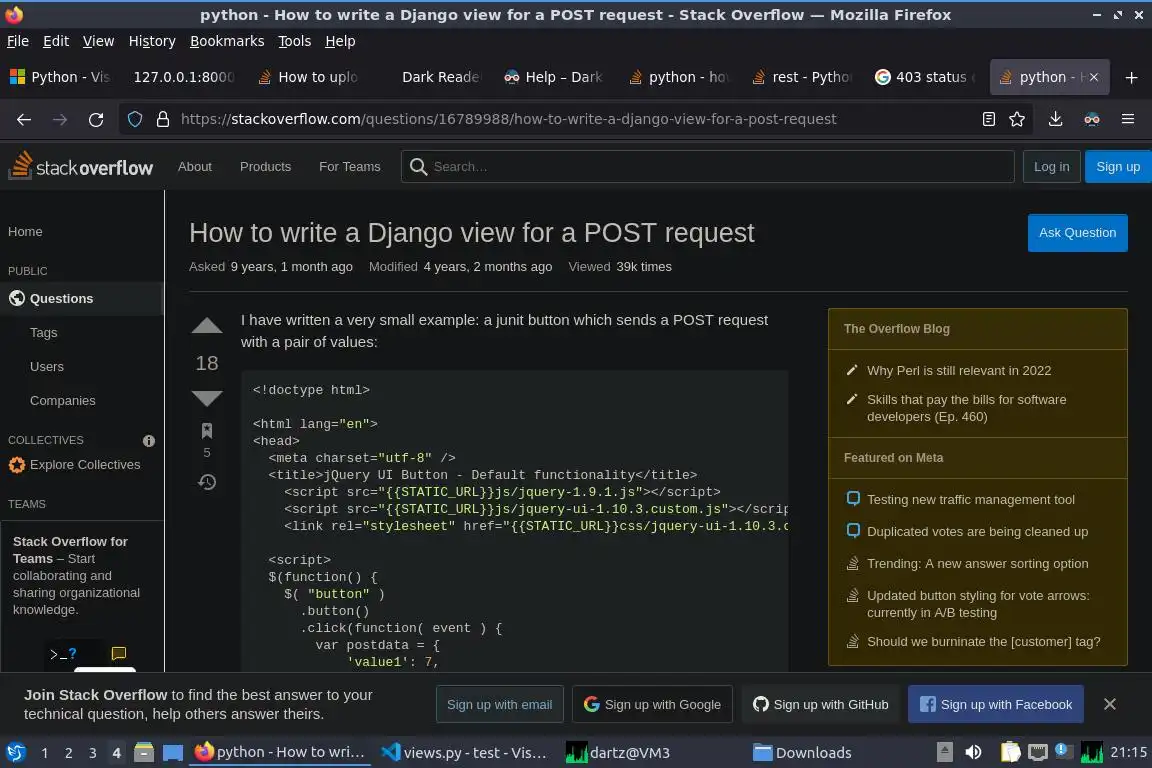Bookmark this page with the star

click(x=1017, y=119)
